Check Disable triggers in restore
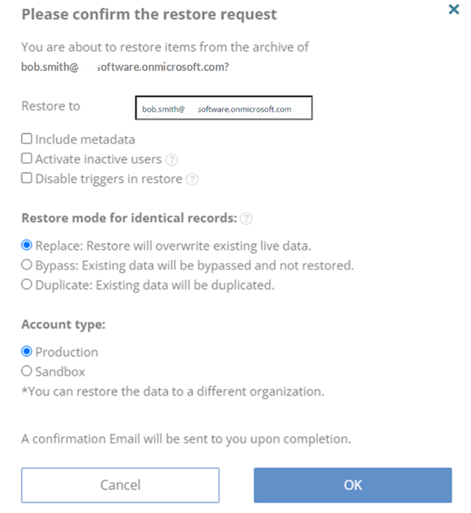 (x=27, y=178)
